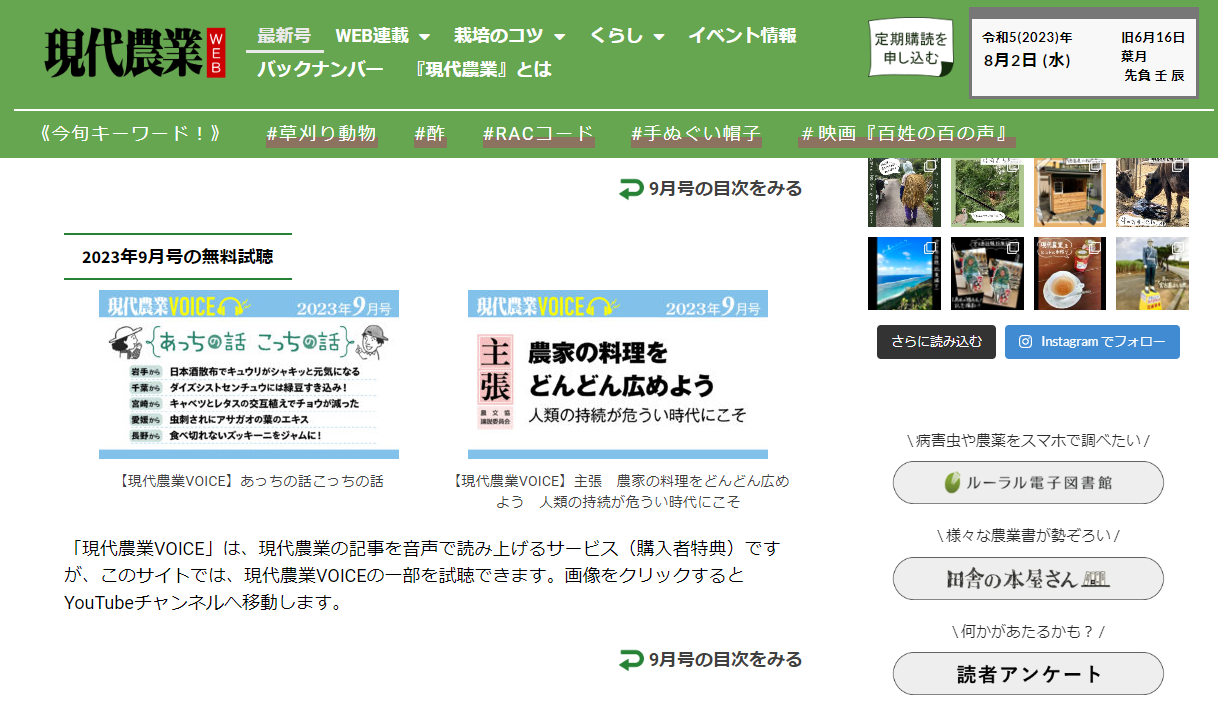Click the green return arrow beside 9月号の目次をみる
Screen dimensions: 1218x710
629,188
